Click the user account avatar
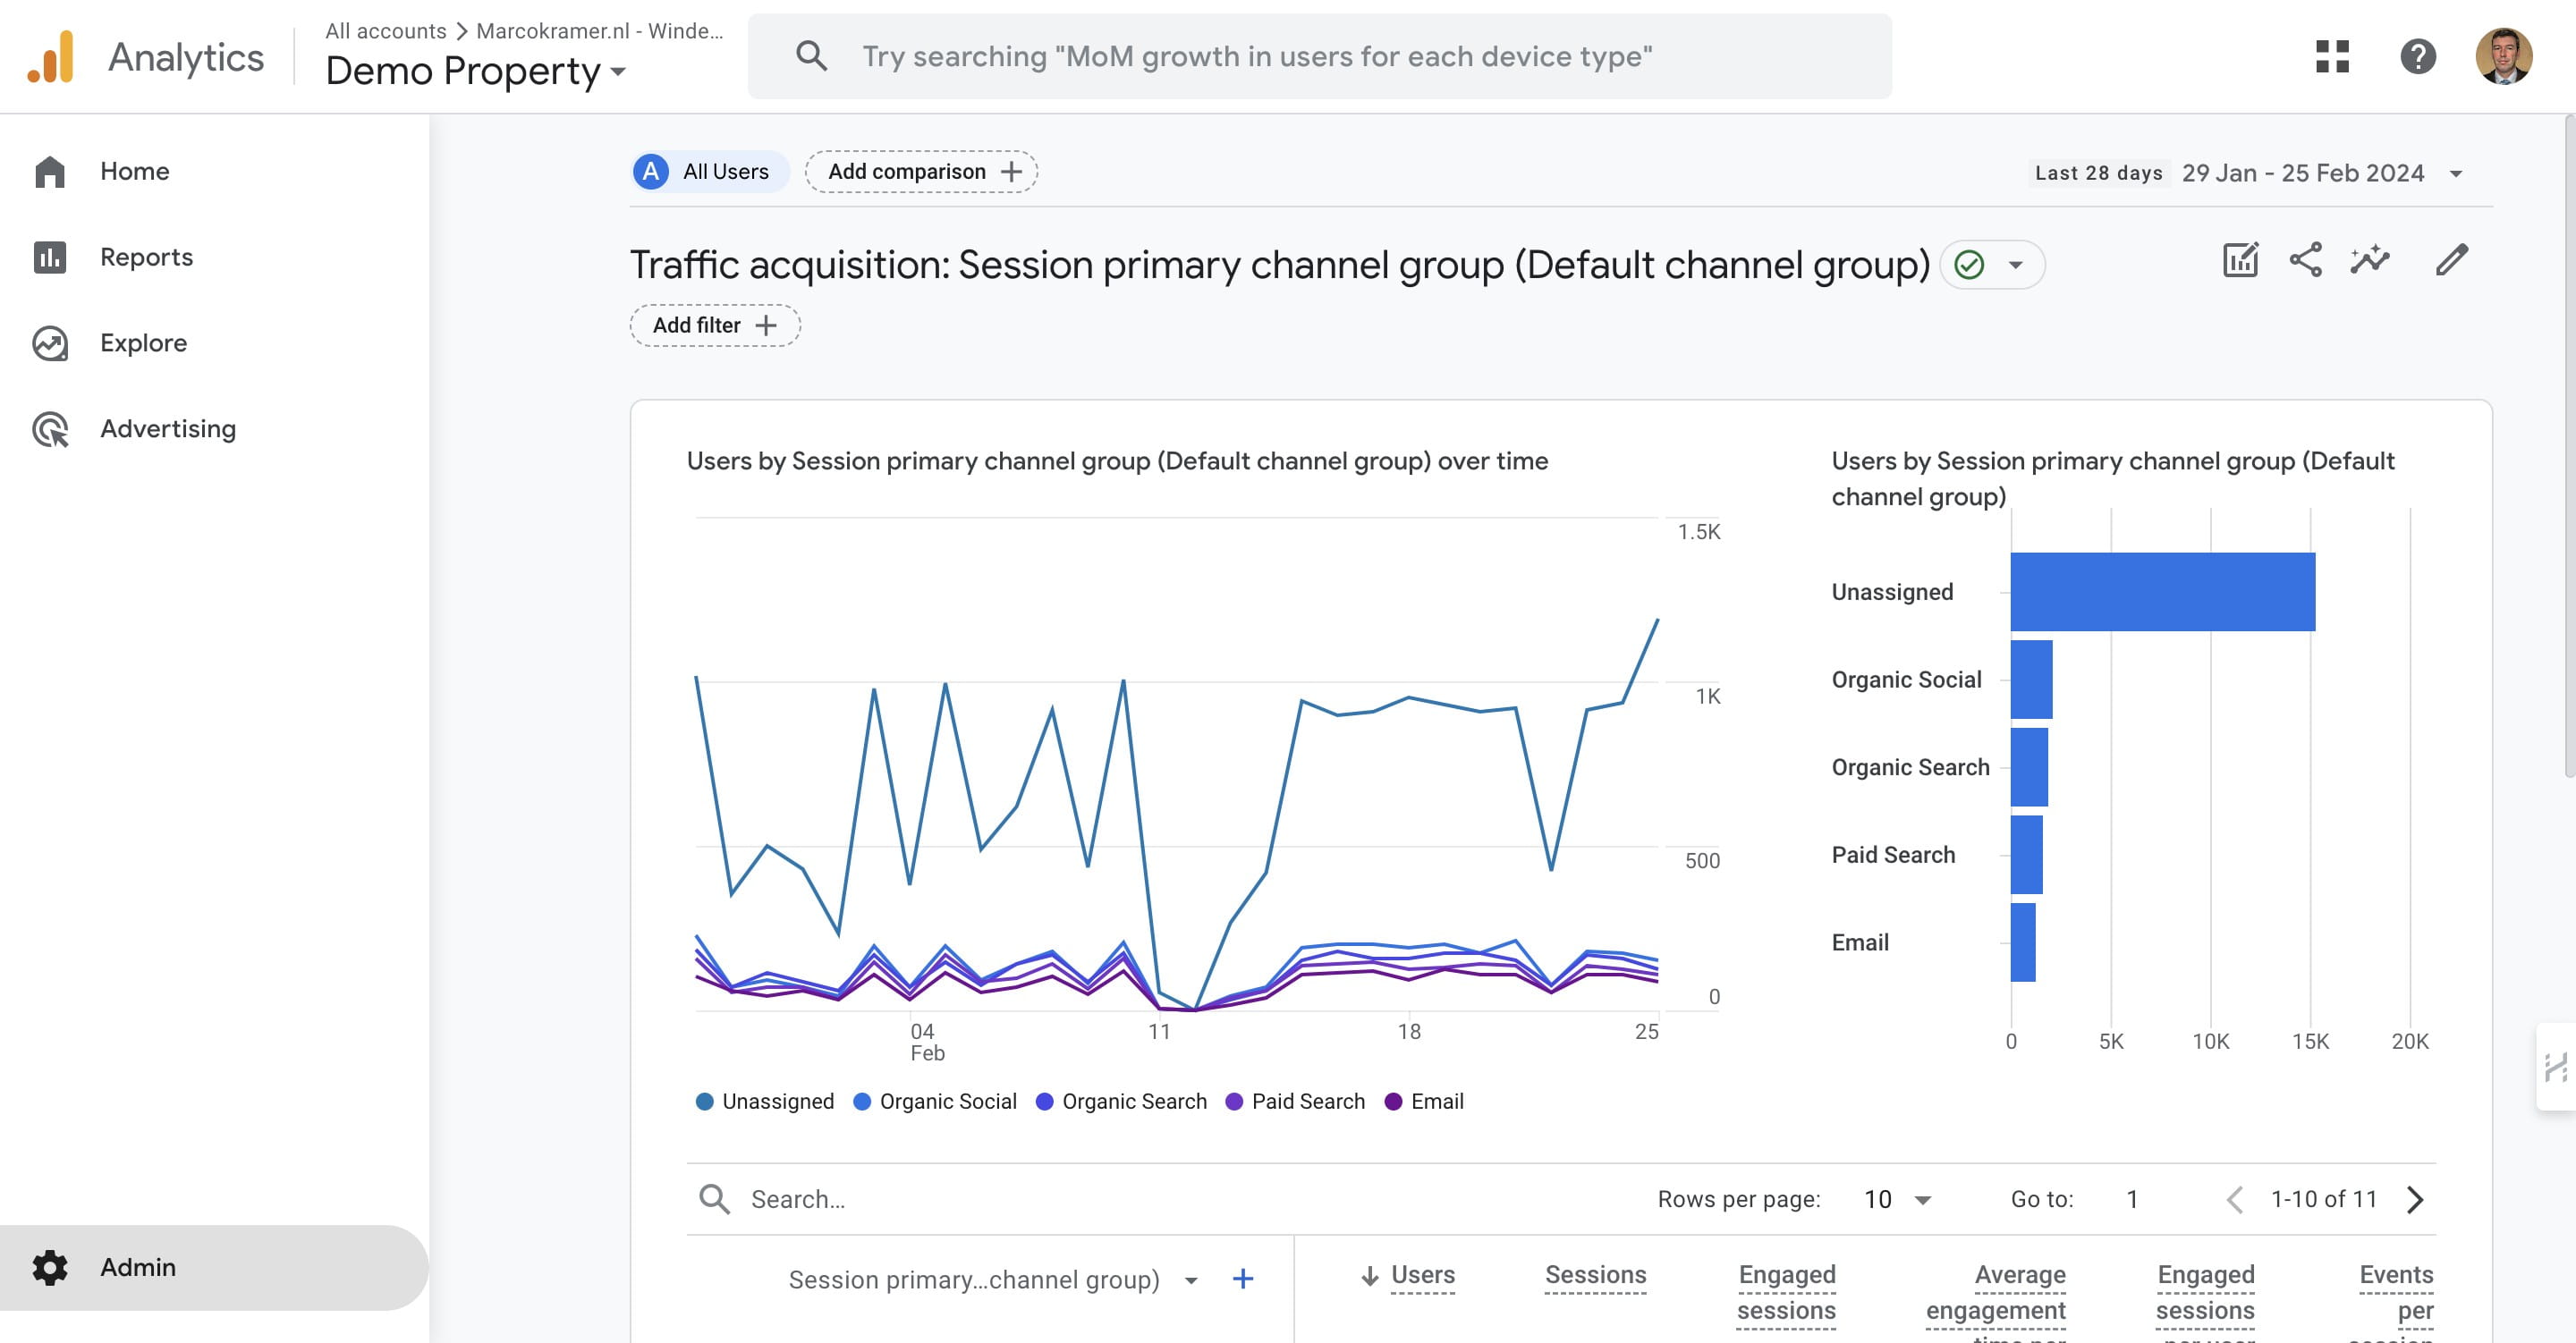Viewport: 2576px width, 1343px height. pos(2503,56)
